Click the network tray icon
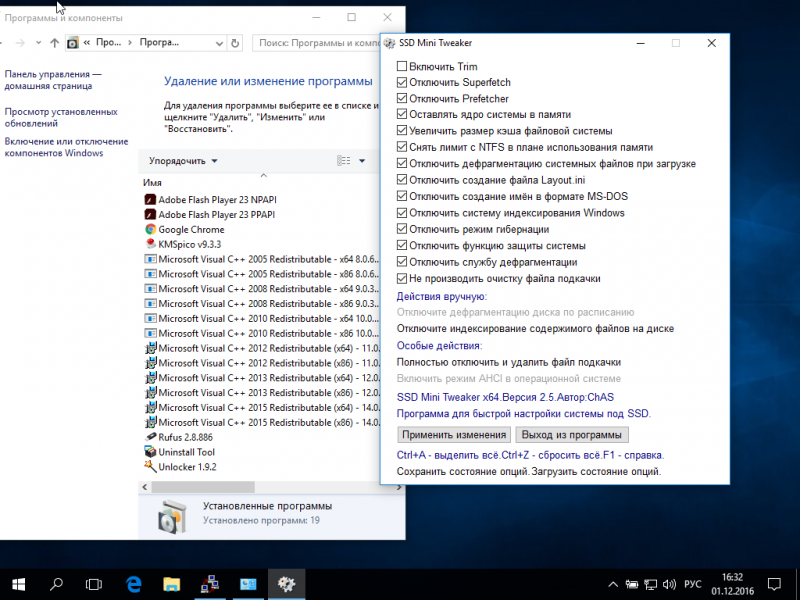800x600 pixels. tap(651, 584)
